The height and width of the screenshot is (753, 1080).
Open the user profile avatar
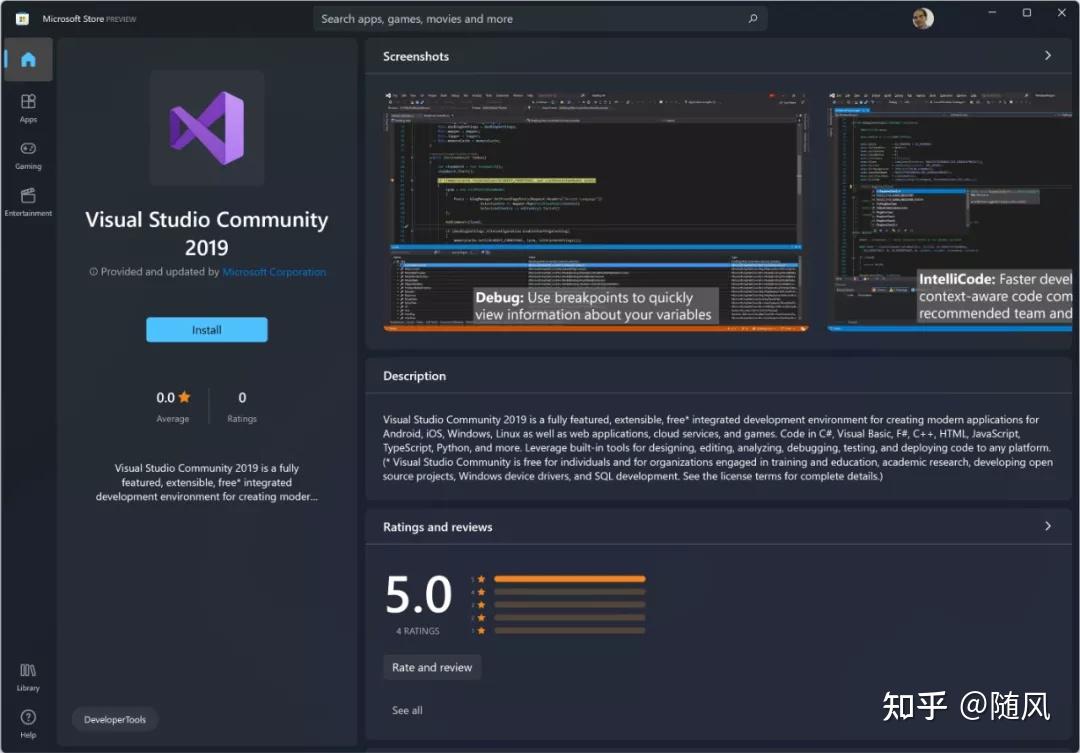pyautogui.click(x=922, y=18)
